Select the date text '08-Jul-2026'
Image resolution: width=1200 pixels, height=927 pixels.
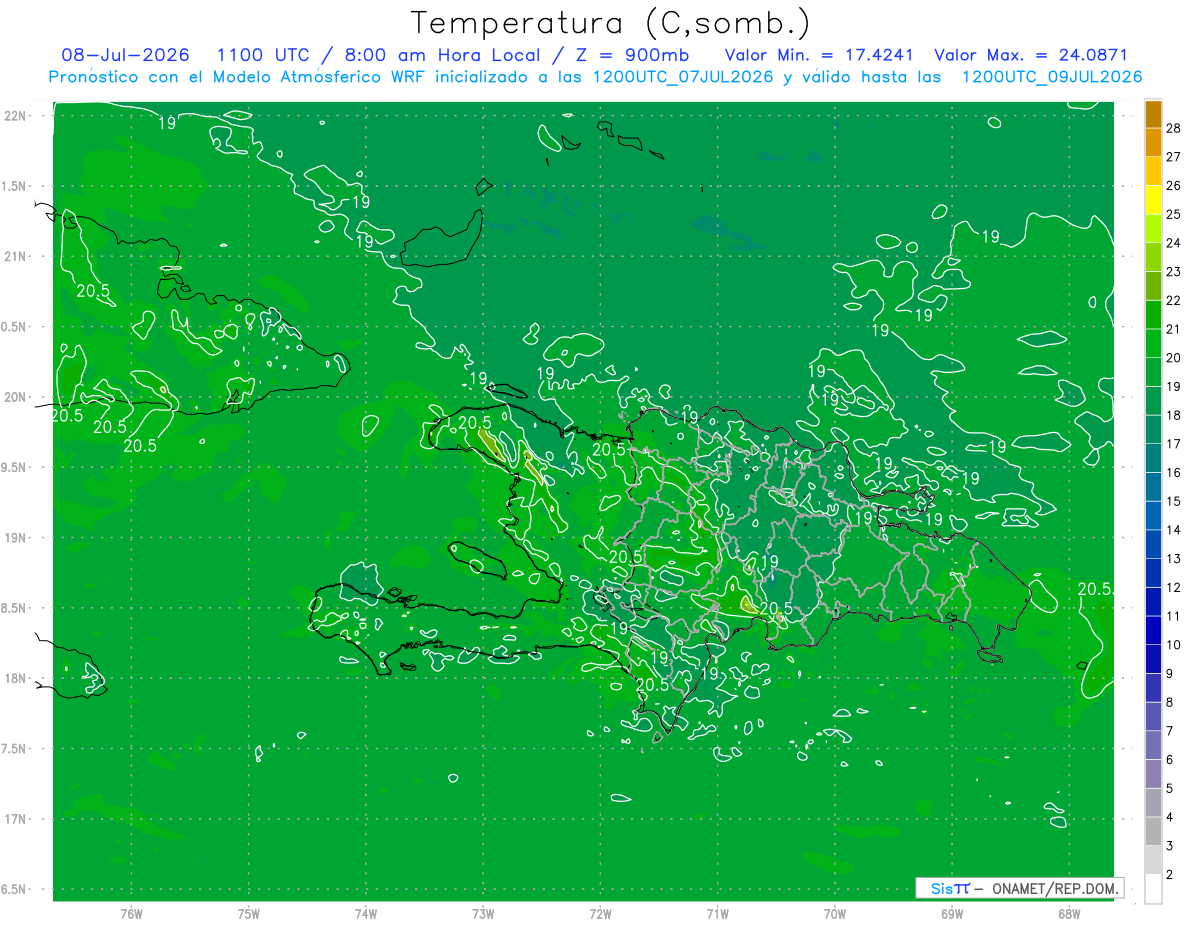coord(125,55)
